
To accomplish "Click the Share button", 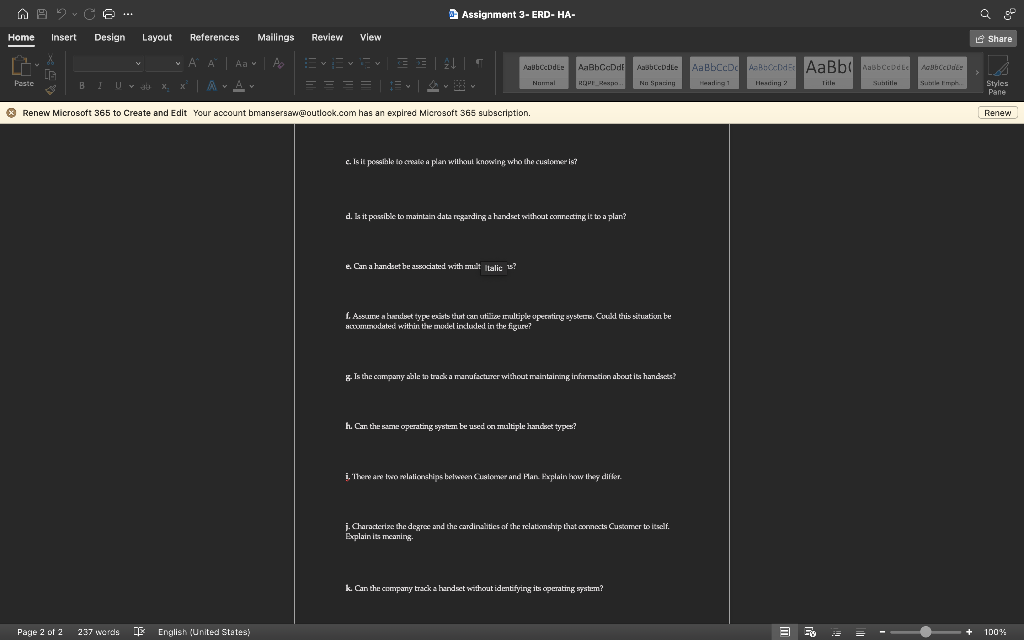I will 993,37.
